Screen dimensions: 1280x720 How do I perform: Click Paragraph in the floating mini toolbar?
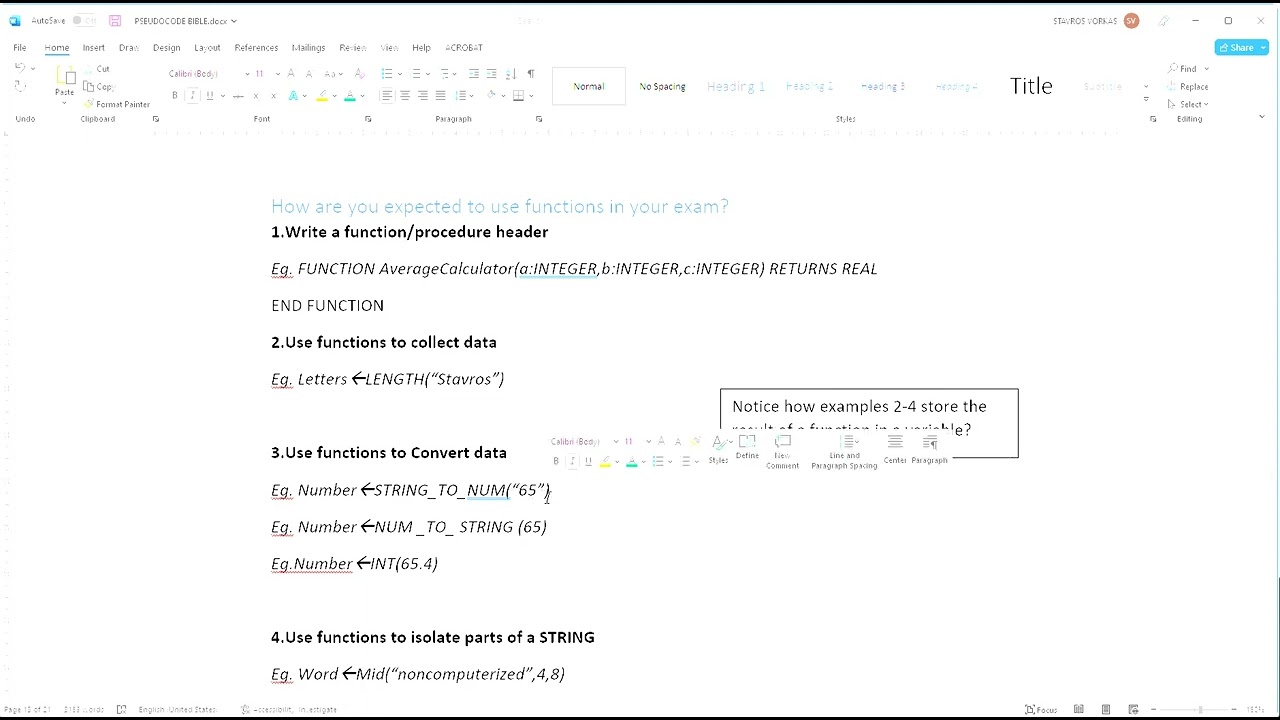point(929,449)
